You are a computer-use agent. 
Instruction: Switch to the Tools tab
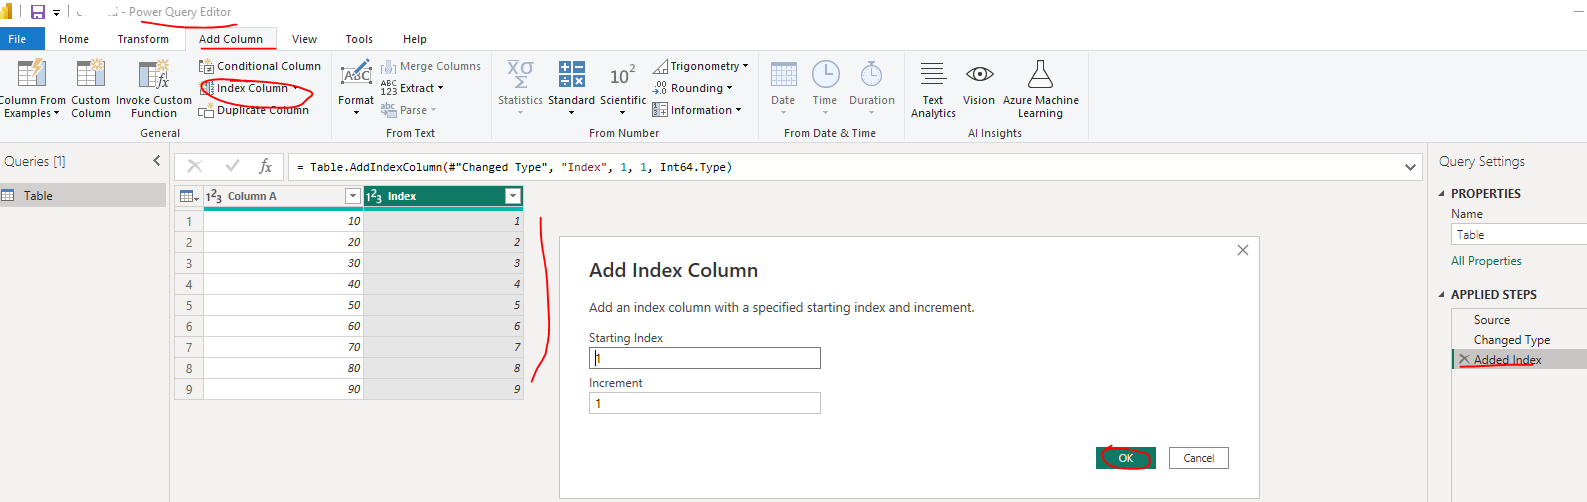tap(359, 39)
